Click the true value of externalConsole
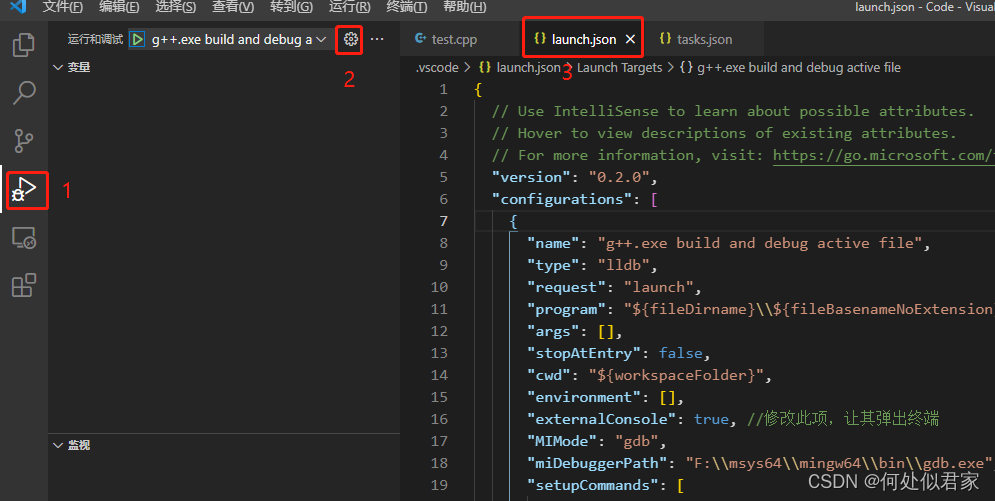This screenshot has height=501, width=995. (711, 419)
